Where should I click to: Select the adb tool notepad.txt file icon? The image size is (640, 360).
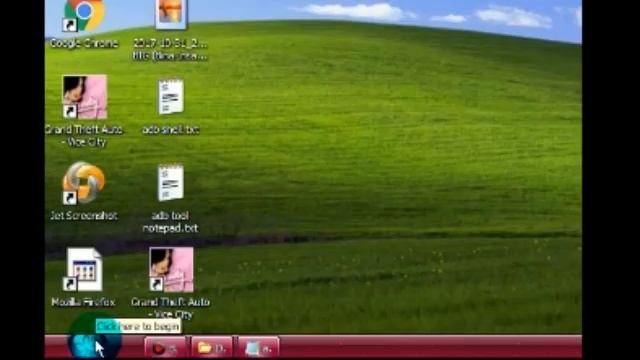point(171,183)
